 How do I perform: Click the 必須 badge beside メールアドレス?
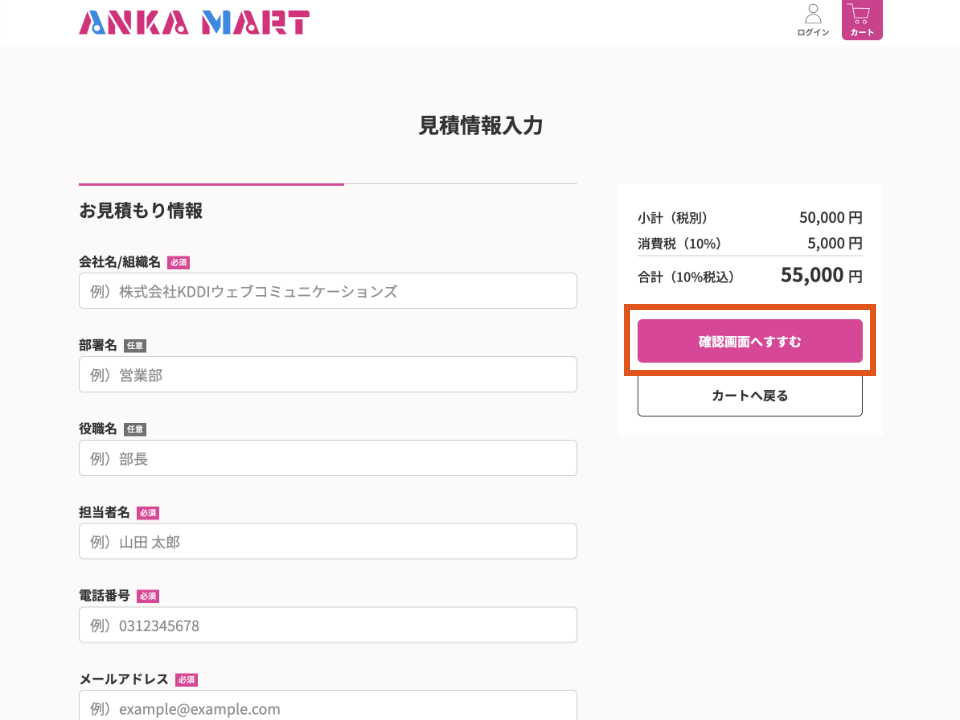(x=186, y=680)
